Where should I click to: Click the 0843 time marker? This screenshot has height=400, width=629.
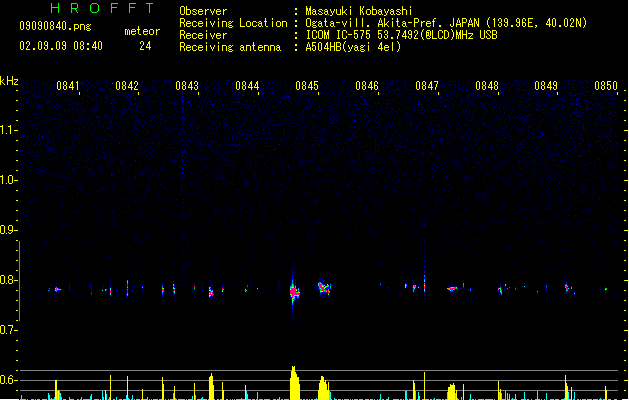point(187,86)
